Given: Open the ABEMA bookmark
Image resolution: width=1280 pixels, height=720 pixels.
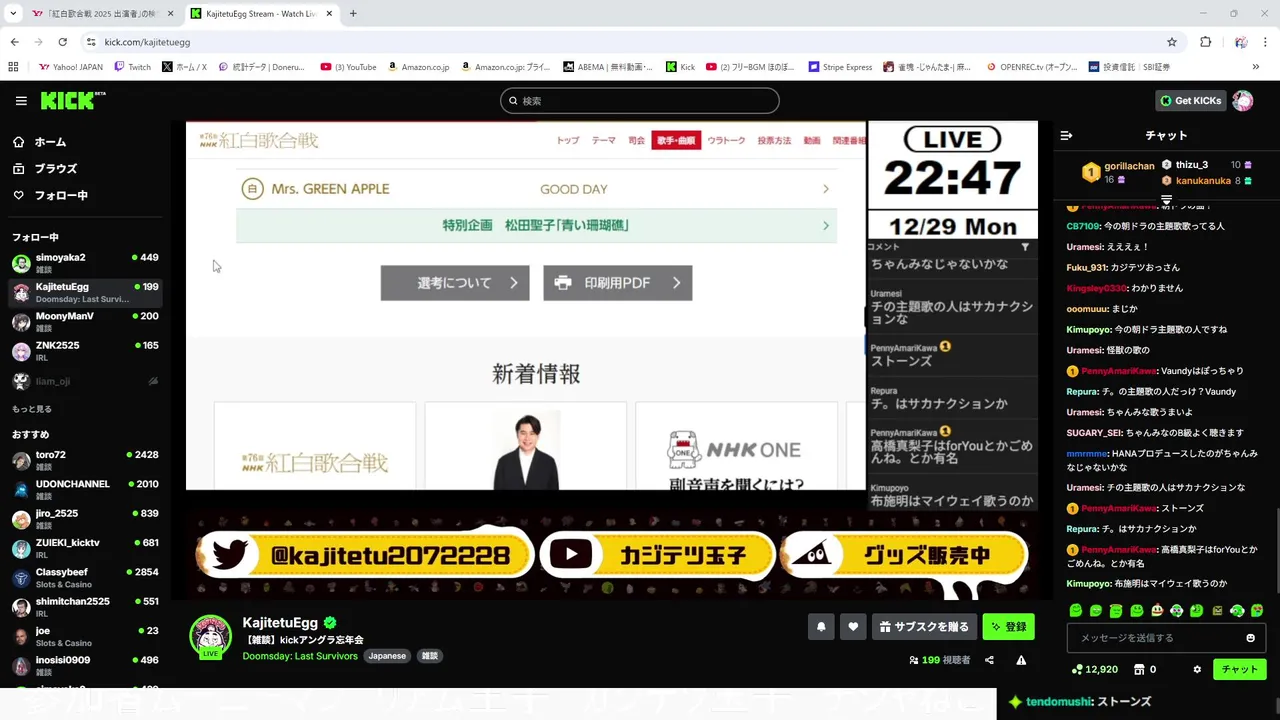Looking at the screenshot, I should (x=608, y=67).
